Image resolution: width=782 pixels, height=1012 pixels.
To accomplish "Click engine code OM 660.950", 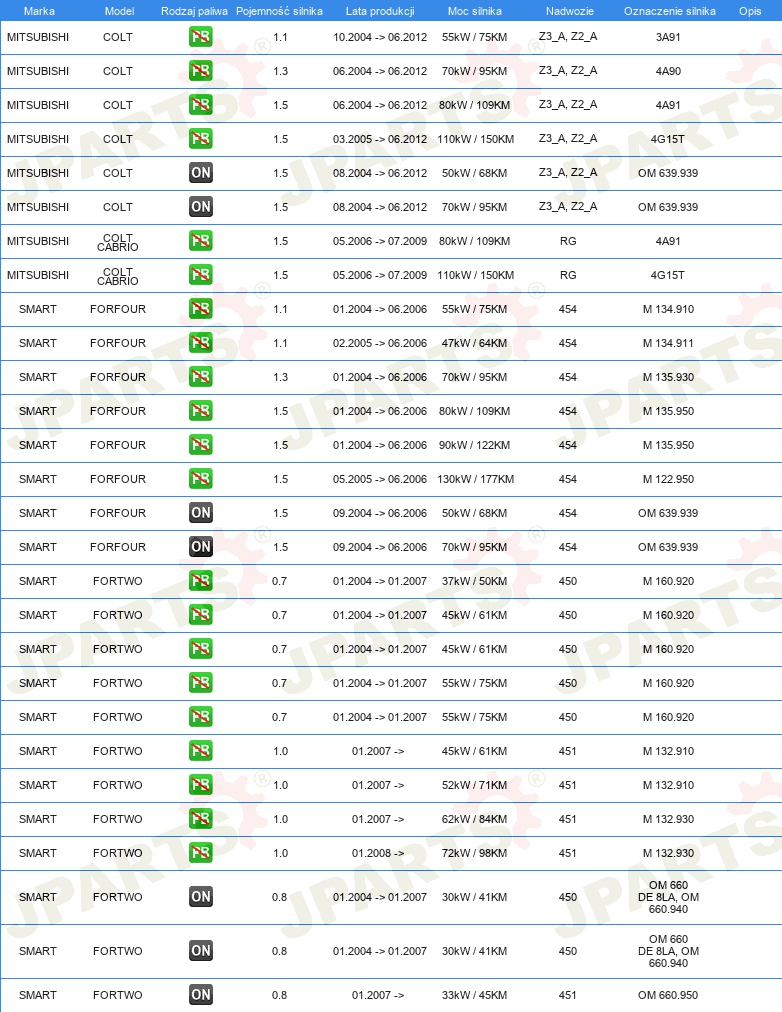I will (x=668, y=995).
